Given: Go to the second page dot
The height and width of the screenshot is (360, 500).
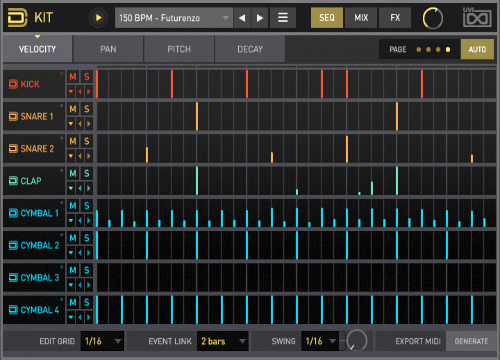Looking at the screenshot, I should [428, 50].
